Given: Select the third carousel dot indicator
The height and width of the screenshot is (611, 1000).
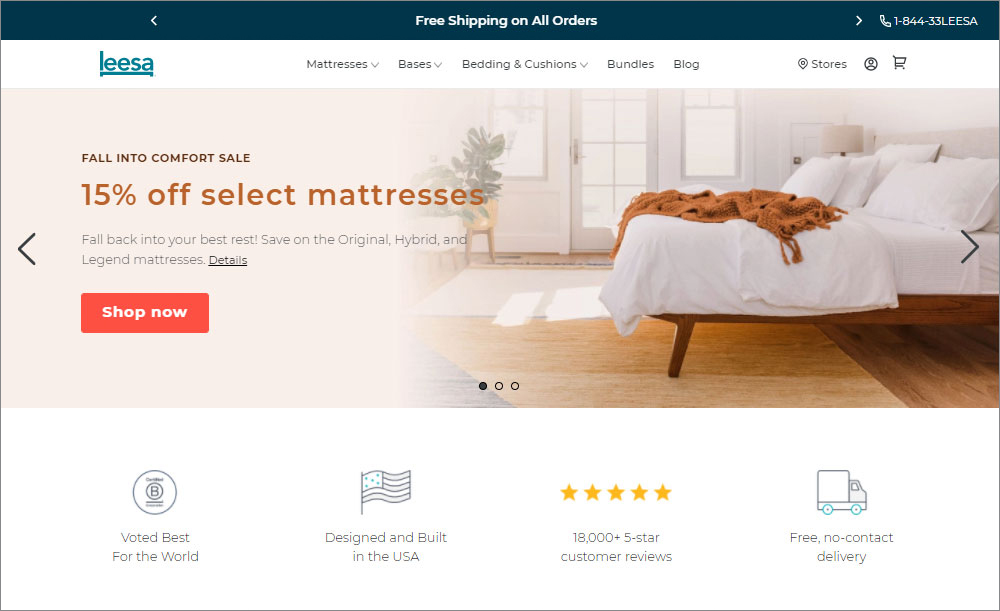Looking at the screenshot, I should tap(515, 386).
